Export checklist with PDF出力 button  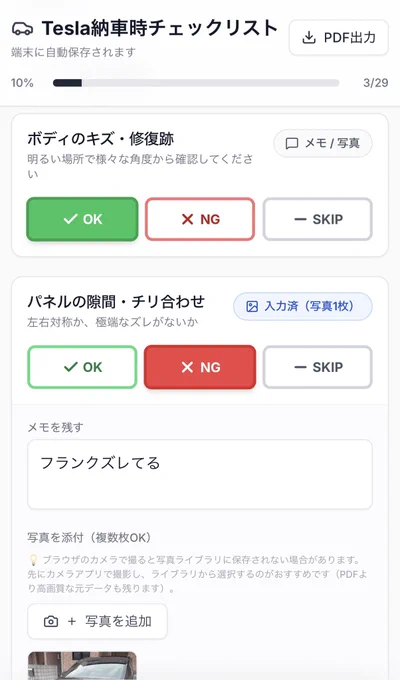[x=339, y=38]
